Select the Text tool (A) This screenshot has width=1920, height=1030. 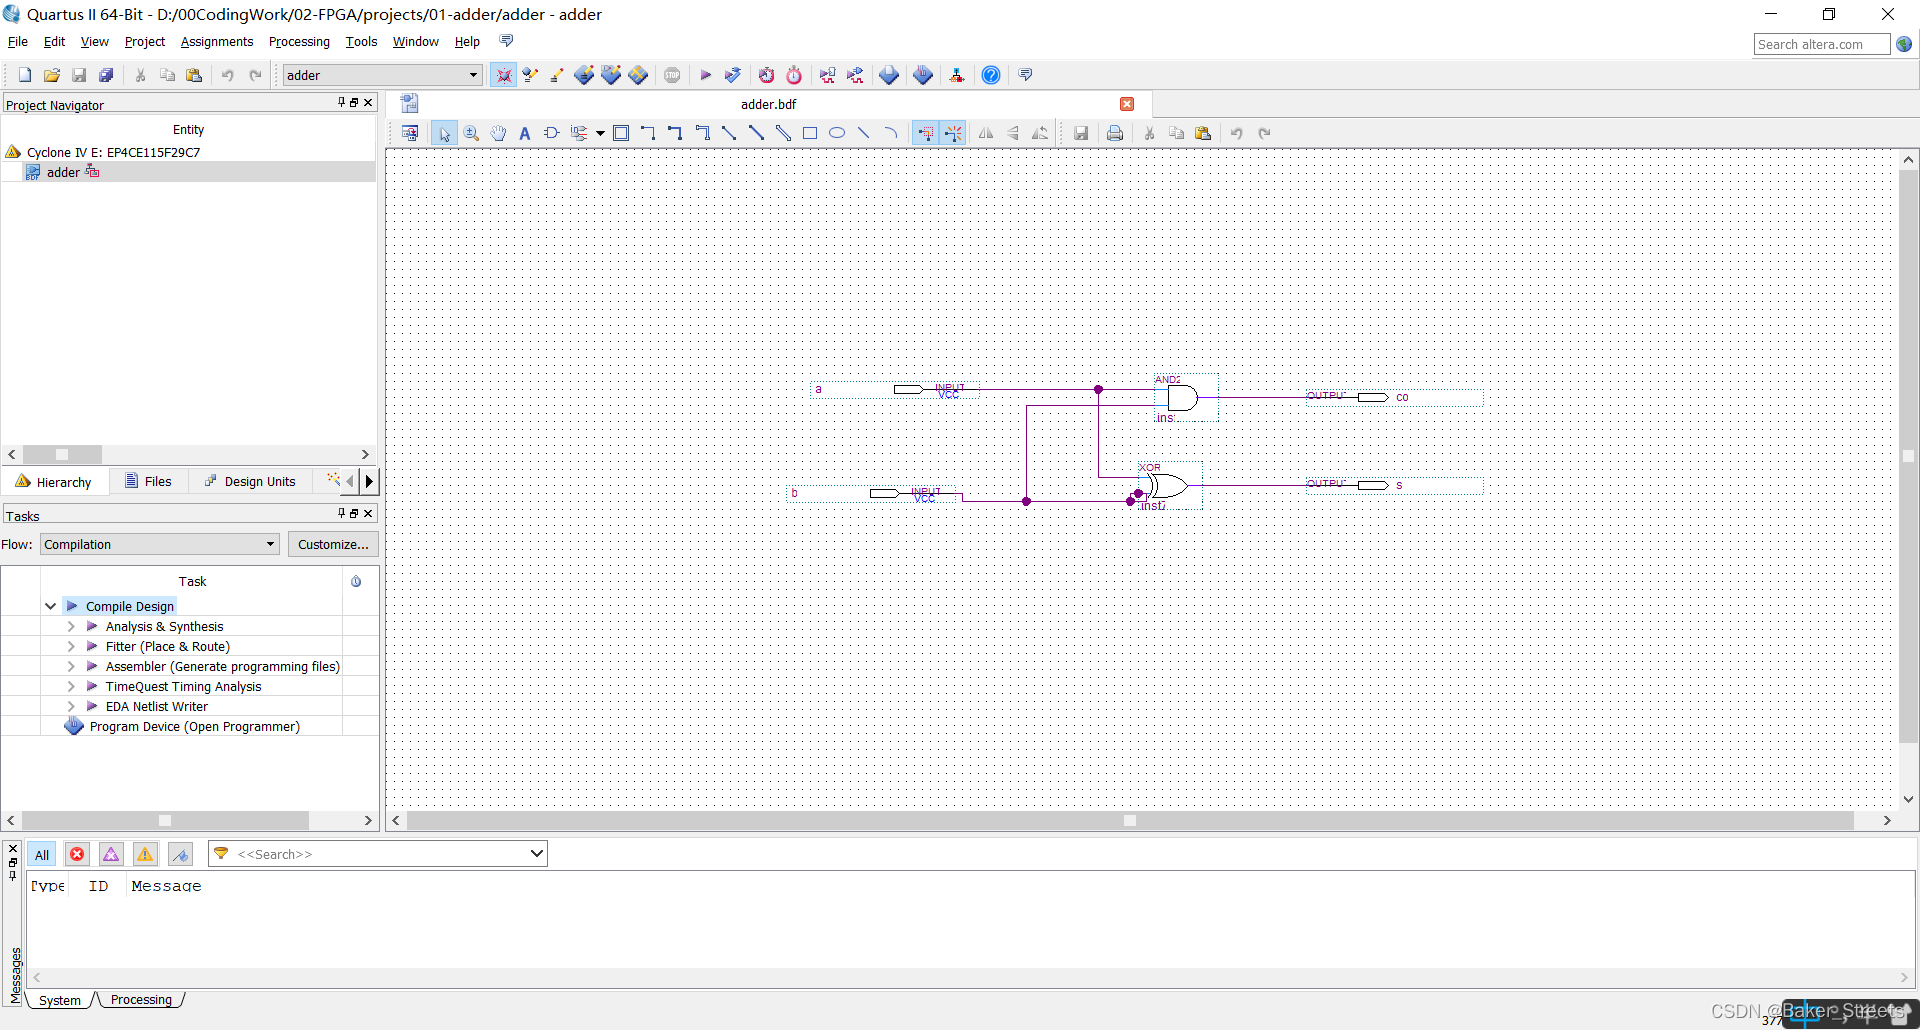point(525,133)
